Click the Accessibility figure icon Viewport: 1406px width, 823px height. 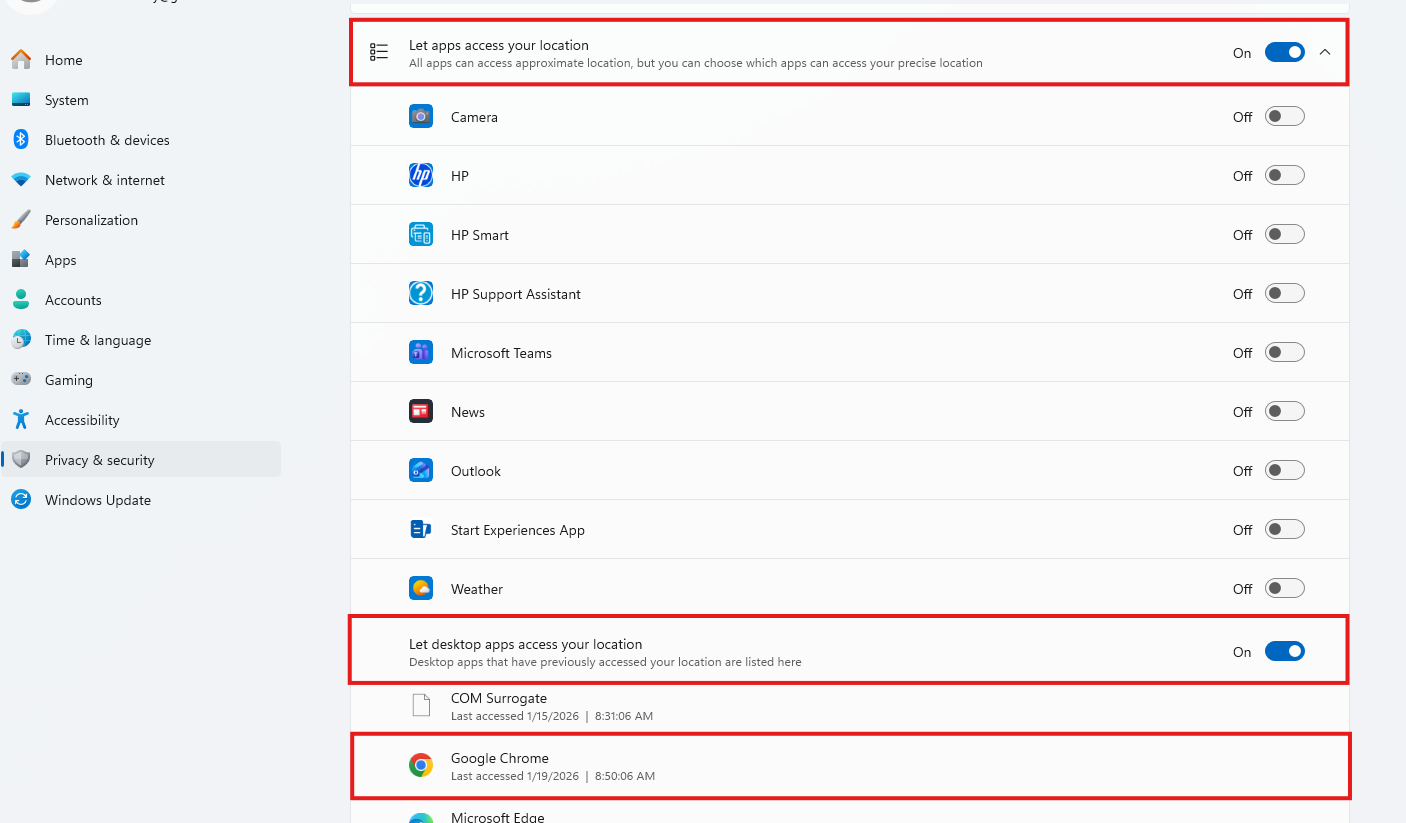click(21, 420)
